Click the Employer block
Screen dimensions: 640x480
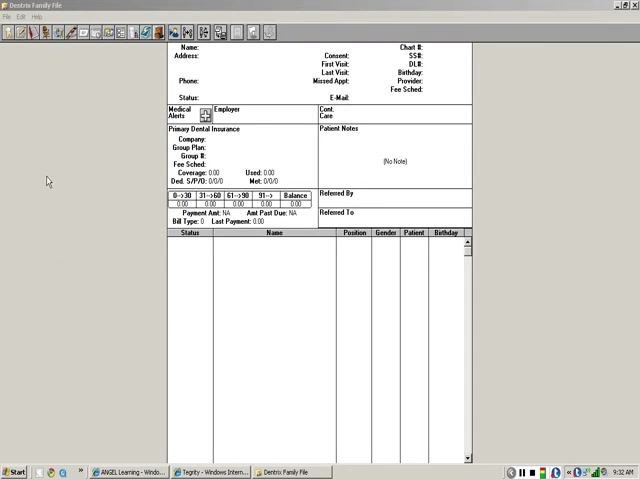(x=265, y=114)
